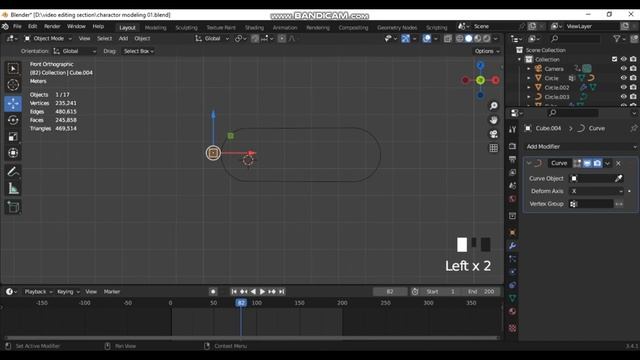Open the Render properties tab
This screenshot has height=360, width=640.
click(512, 146)
